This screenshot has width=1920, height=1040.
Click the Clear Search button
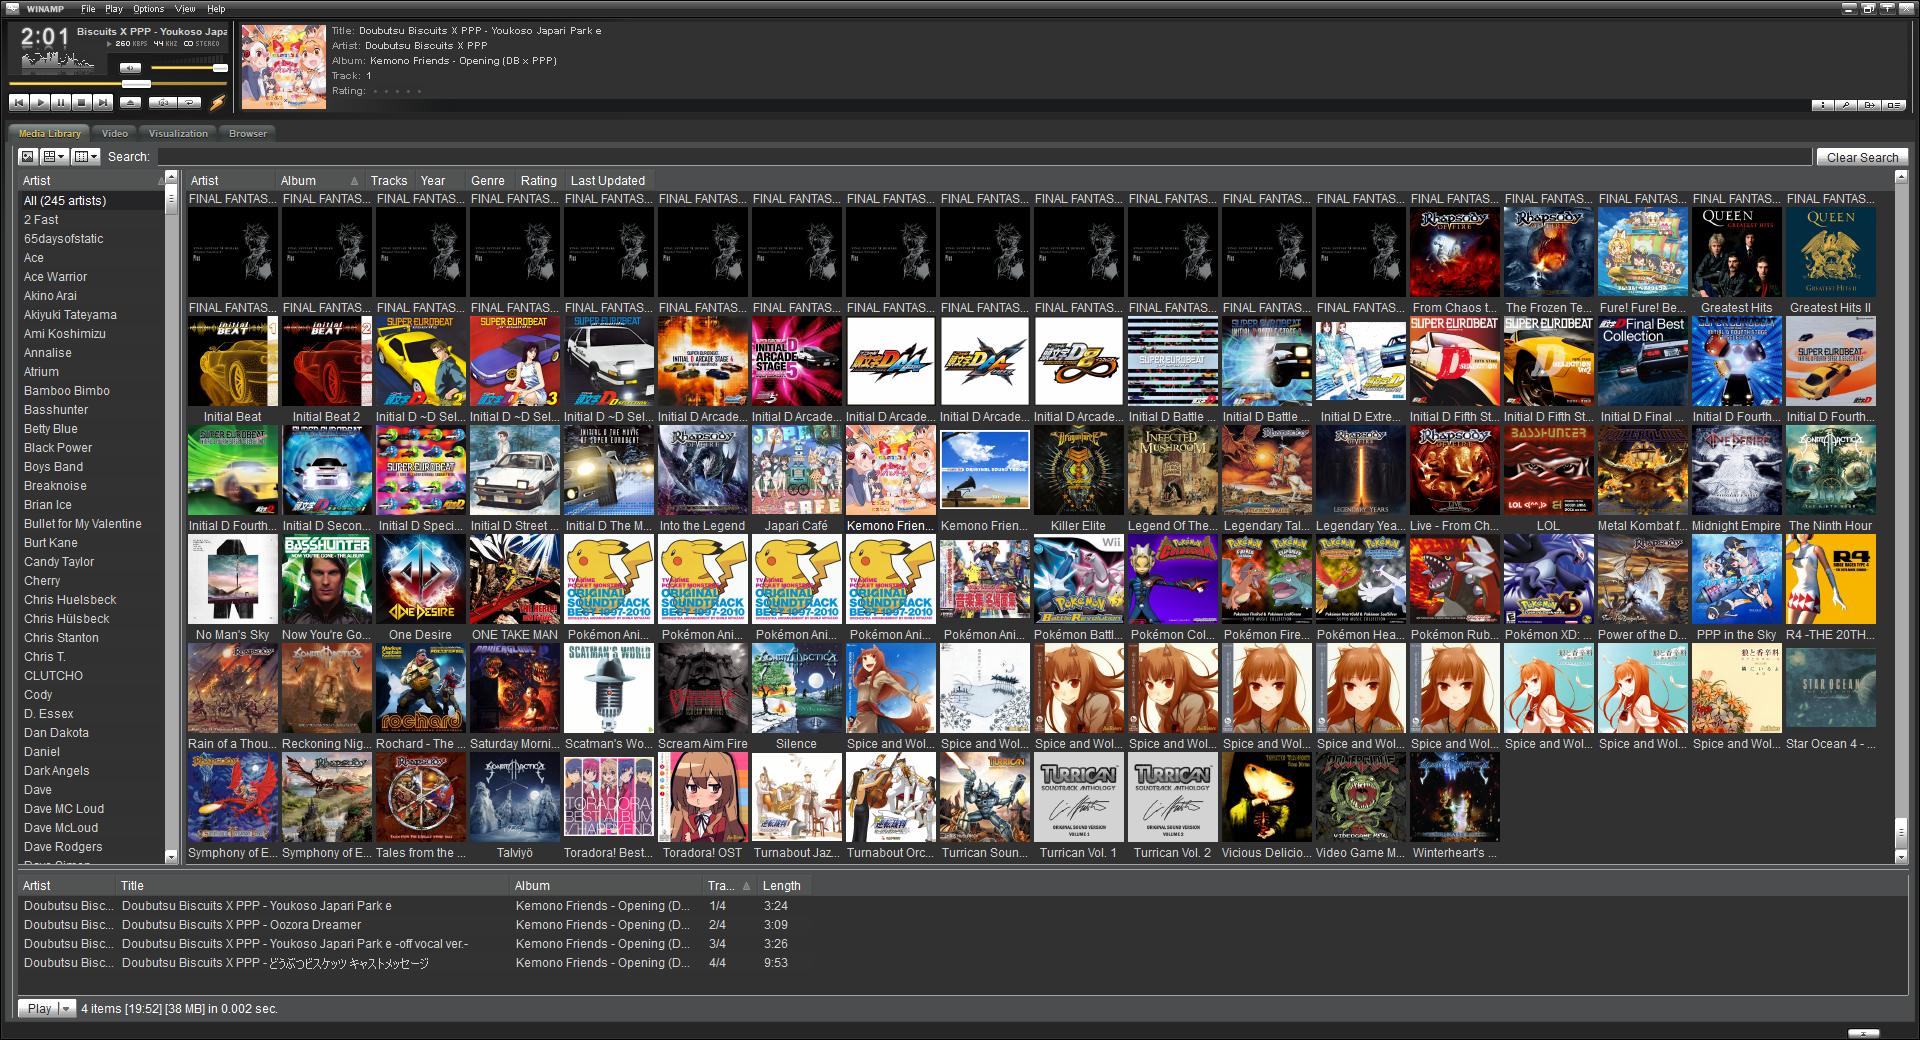[1862, 157]
